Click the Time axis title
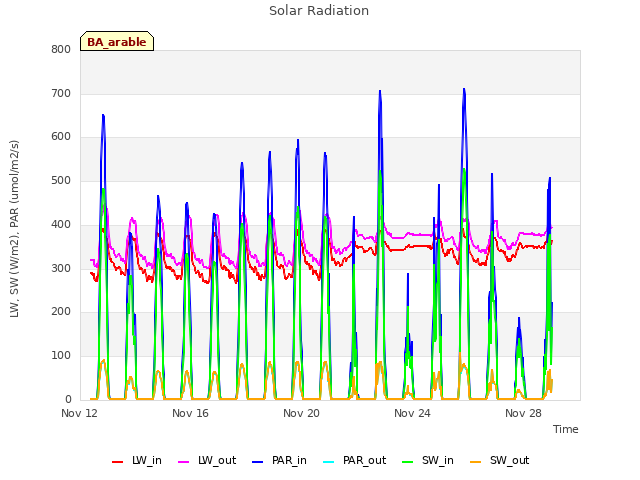Screen dimensions: 640x480 566,429
